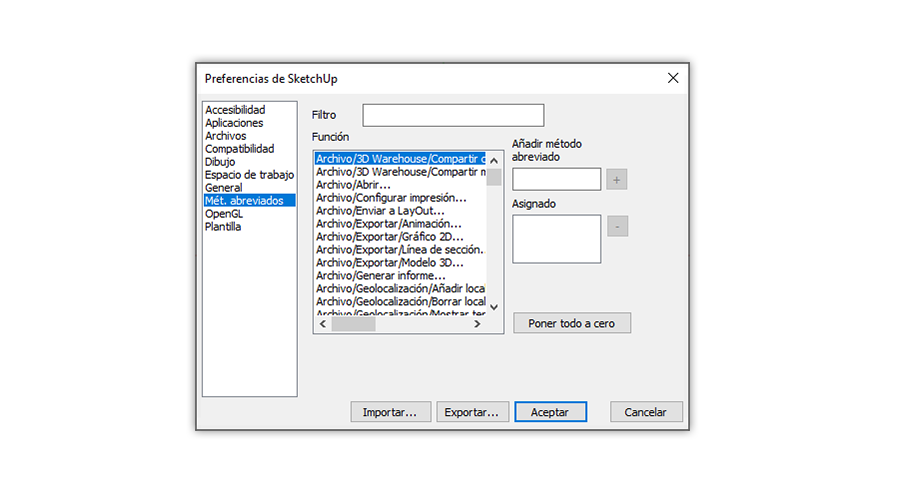Open Espacio de trabajo settings
900x500 pixels.
249,175
